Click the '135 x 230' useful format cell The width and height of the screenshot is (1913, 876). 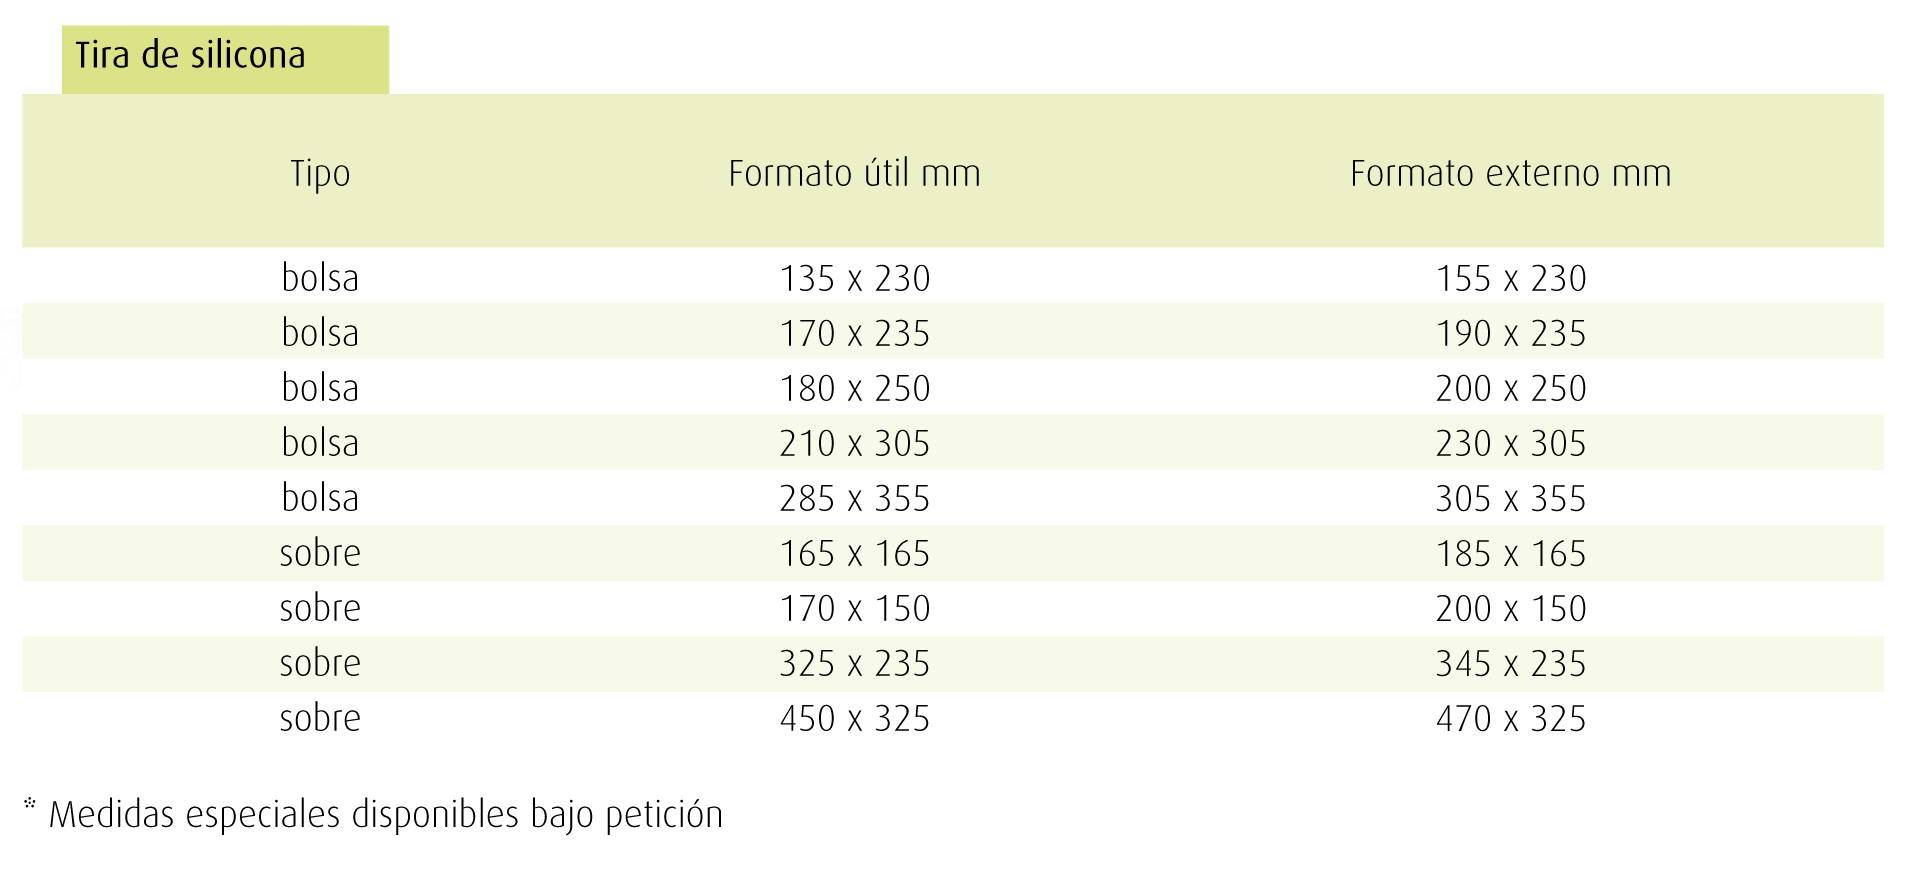coord(854,278)
